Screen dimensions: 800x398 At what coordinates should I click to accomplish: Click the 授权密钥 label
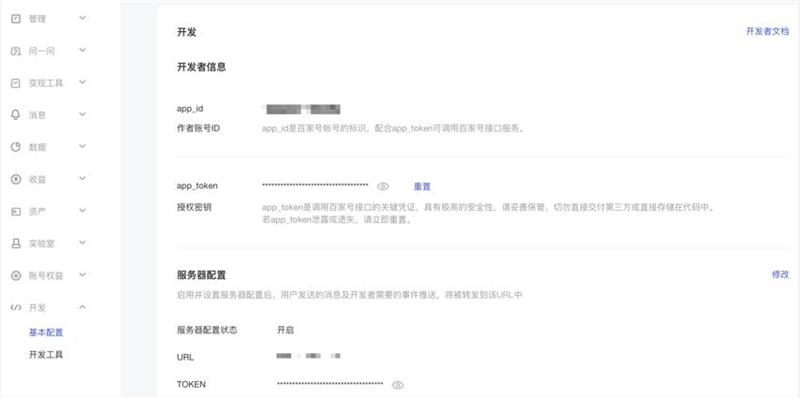(194, 208)
